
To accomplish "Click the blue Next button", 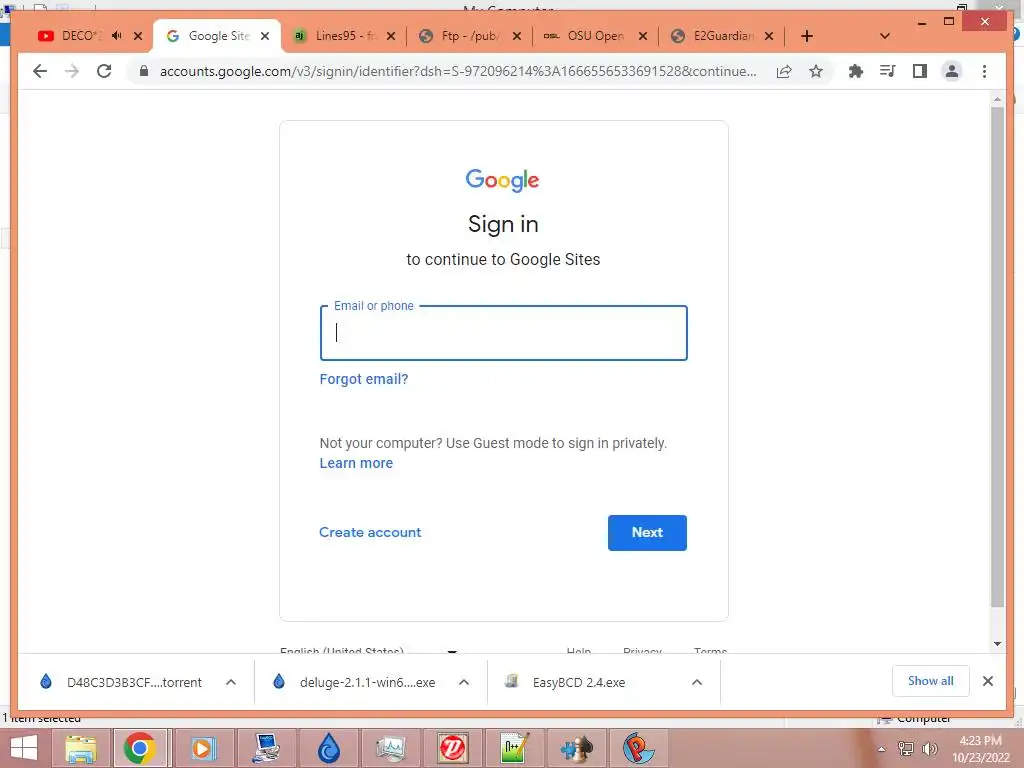I will pyautogui.click(x=647, y=533).
